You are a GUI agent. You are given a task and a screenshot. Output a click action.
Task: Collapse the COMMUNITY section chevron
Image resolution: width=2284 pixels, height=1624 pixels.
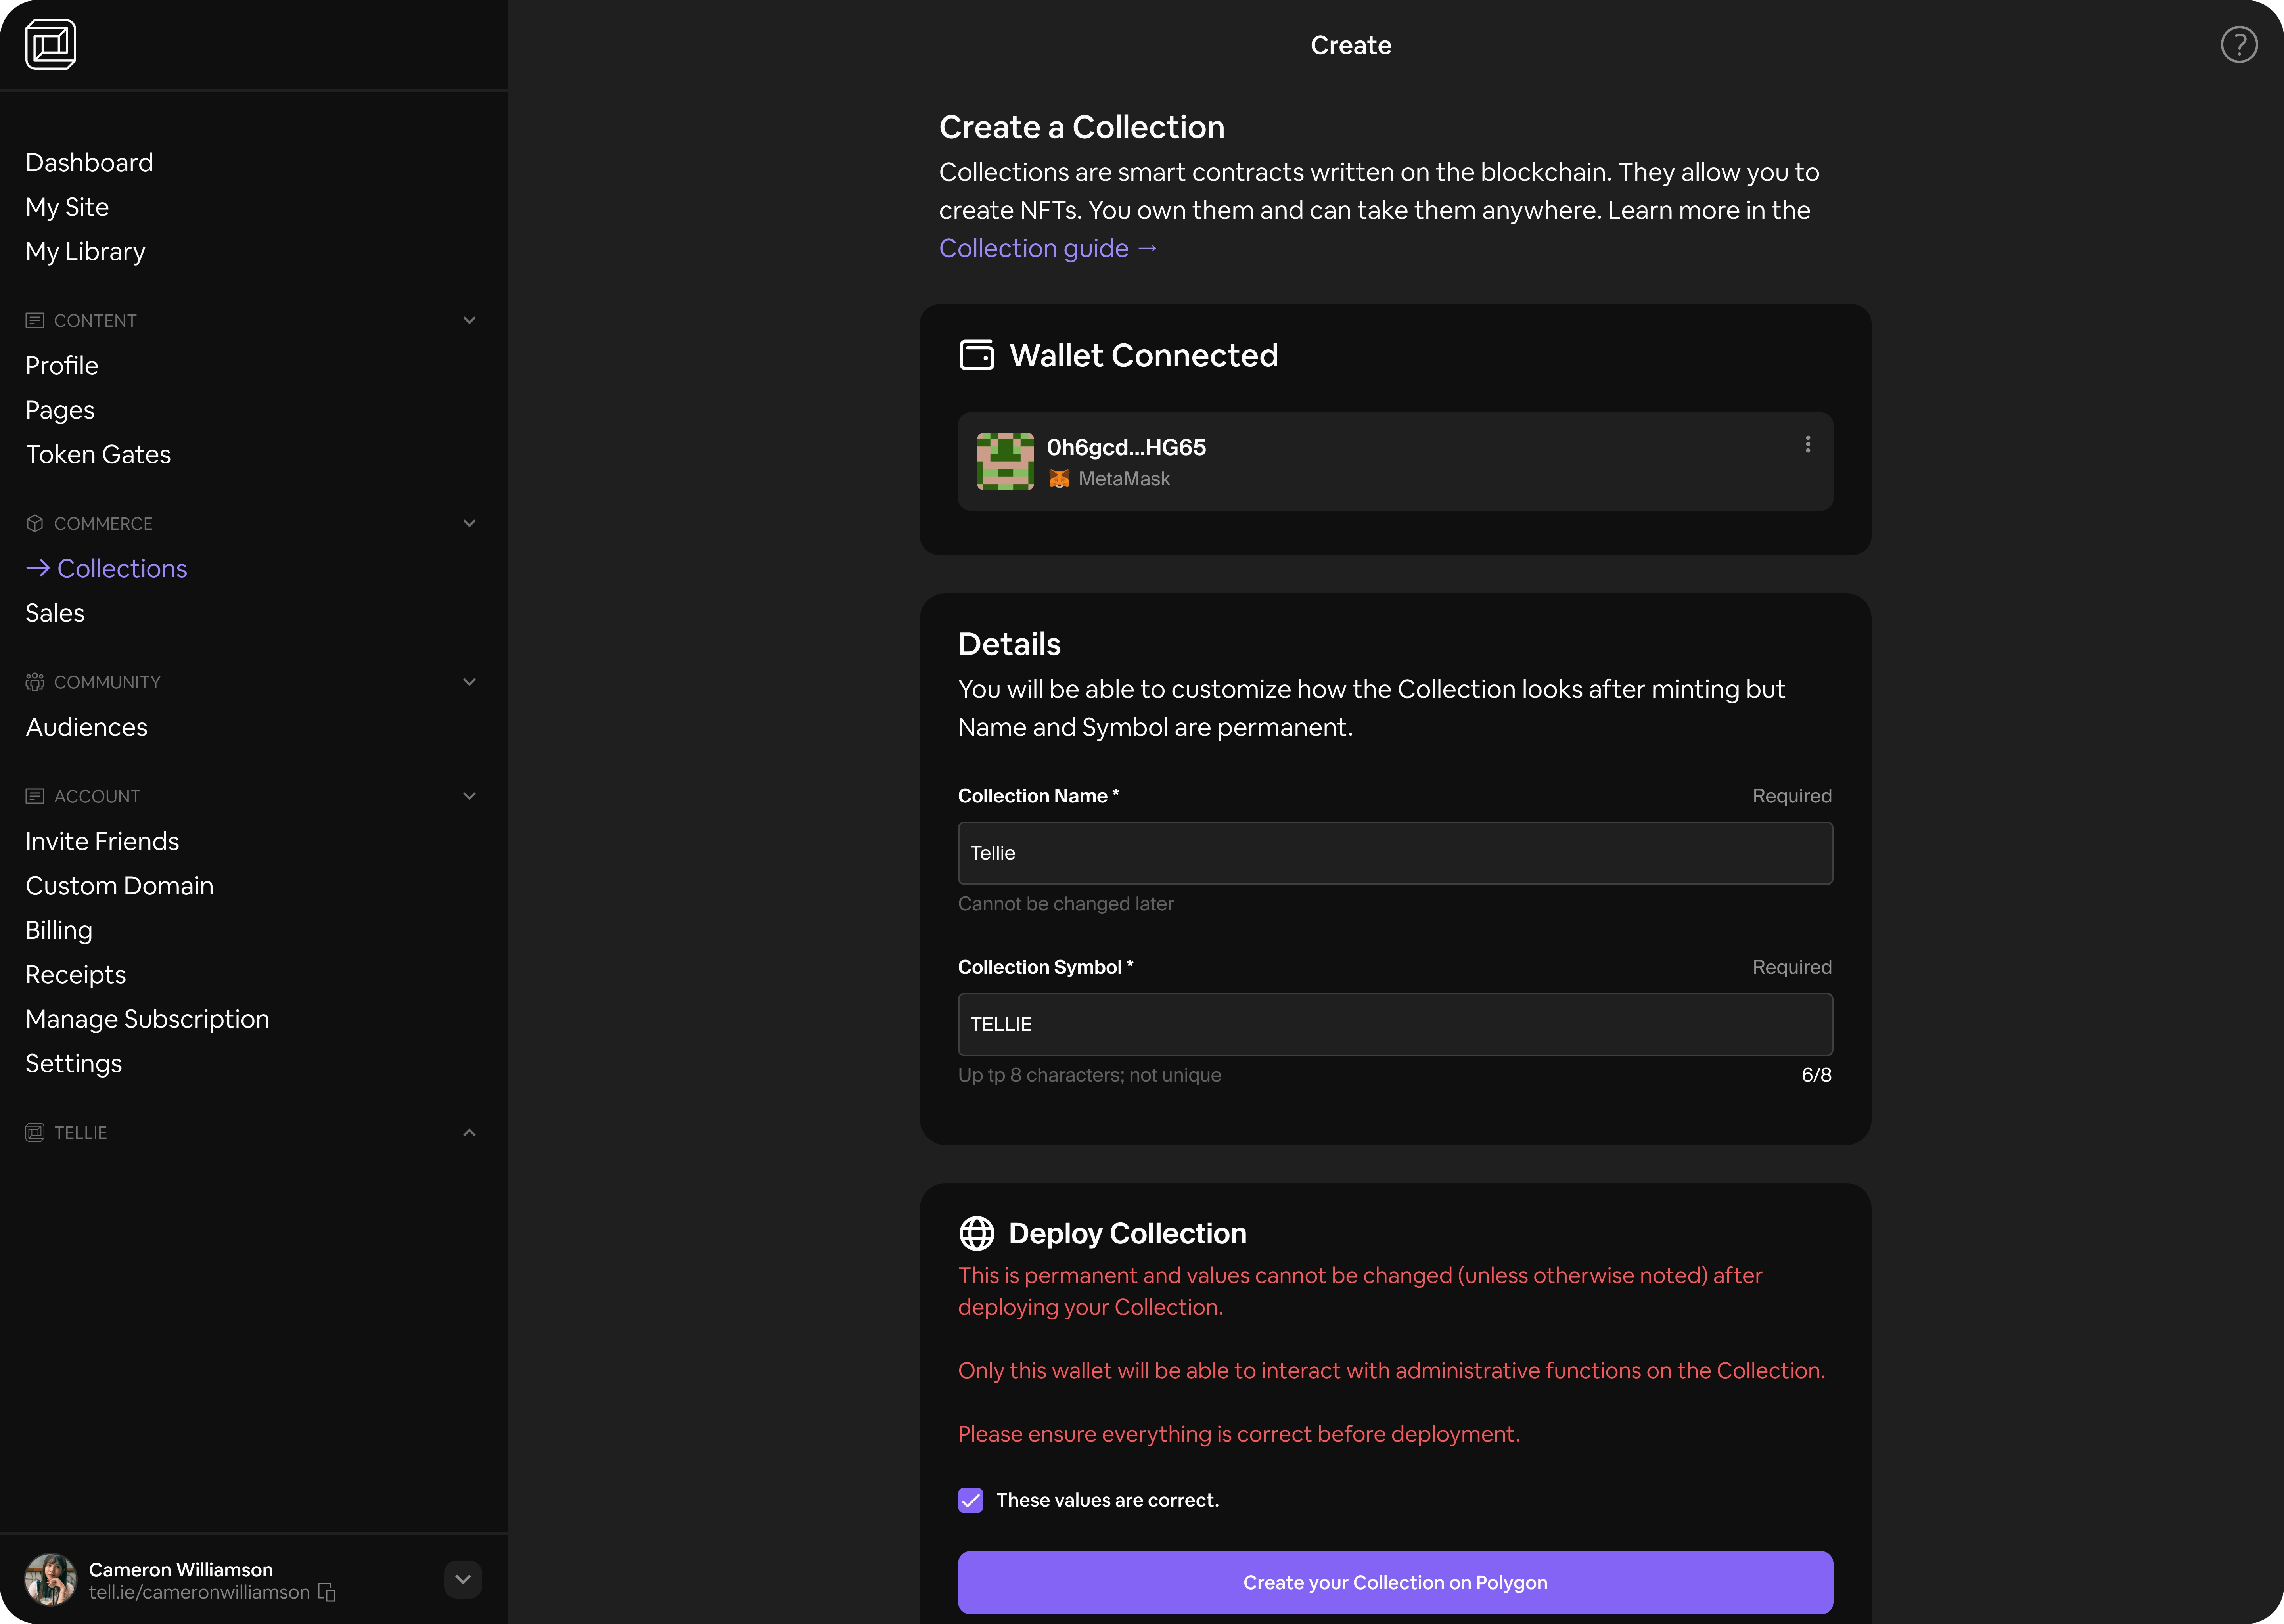click(469, 682)
